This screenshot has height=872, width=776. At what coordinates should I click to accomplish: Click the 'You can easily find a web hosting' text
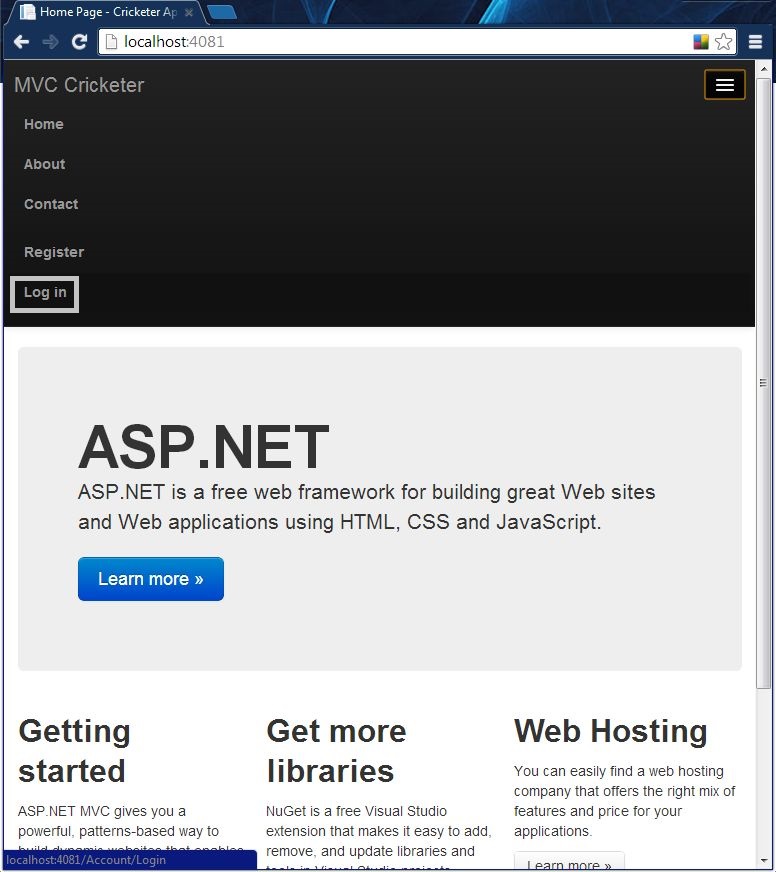point(624,801)
